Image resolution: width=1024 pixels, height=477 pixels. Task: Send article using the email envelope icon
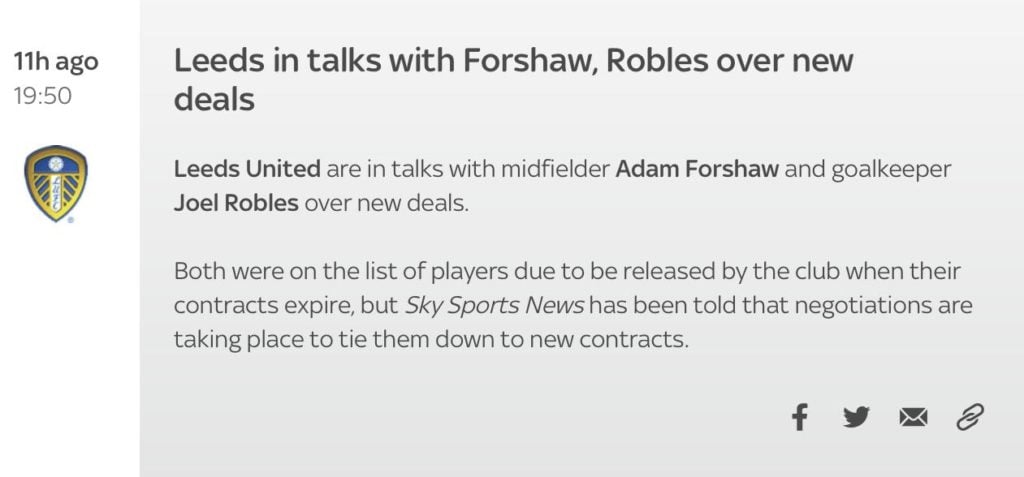[x=913, y=417]
